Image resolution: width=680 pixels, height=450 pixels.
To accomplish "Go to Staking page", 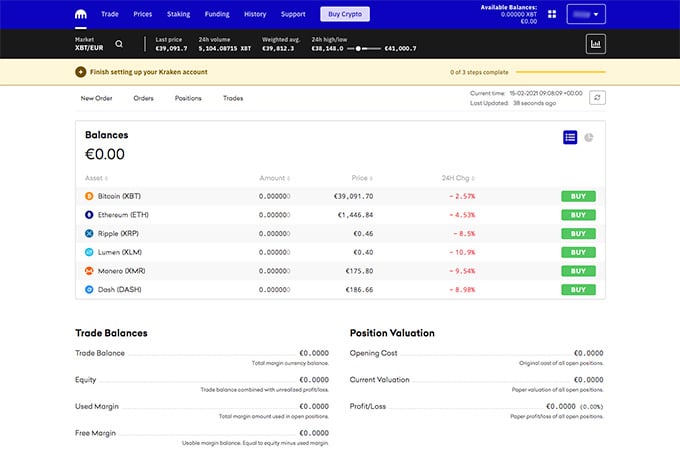I will coord(179,14).
